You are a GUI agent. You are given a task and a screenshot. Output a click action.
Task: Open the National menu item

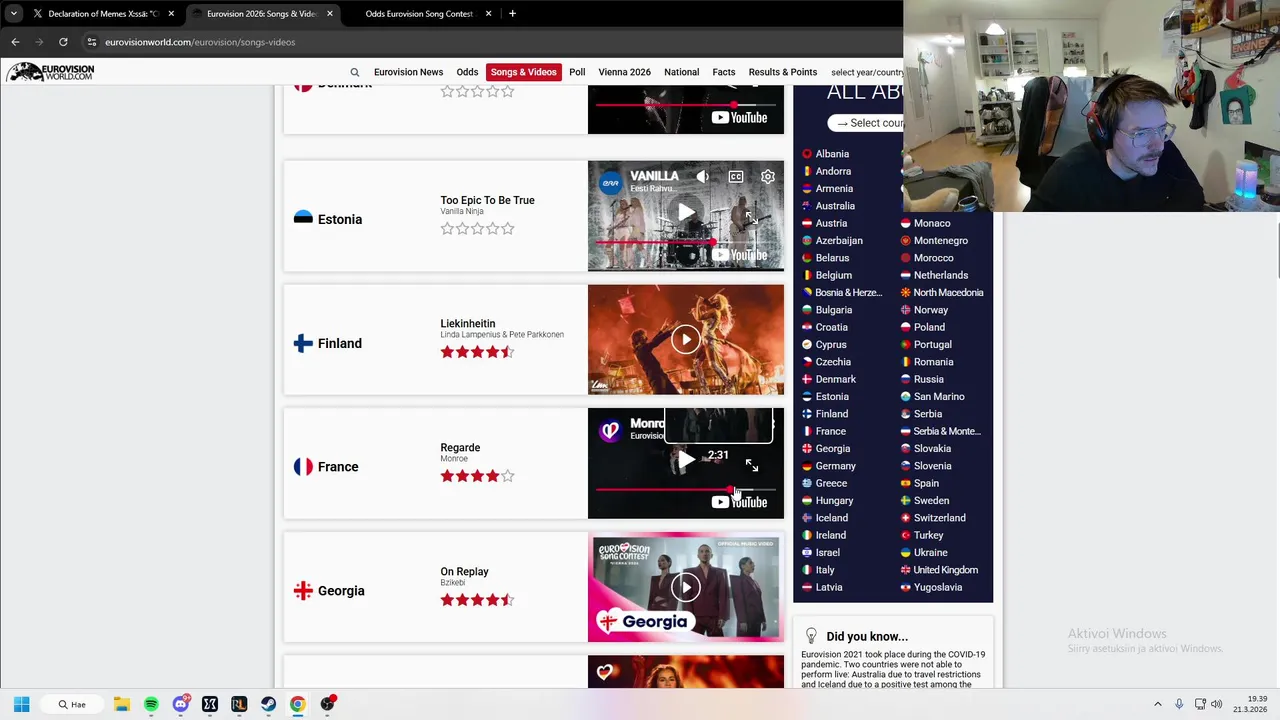(x=681, y=72)
